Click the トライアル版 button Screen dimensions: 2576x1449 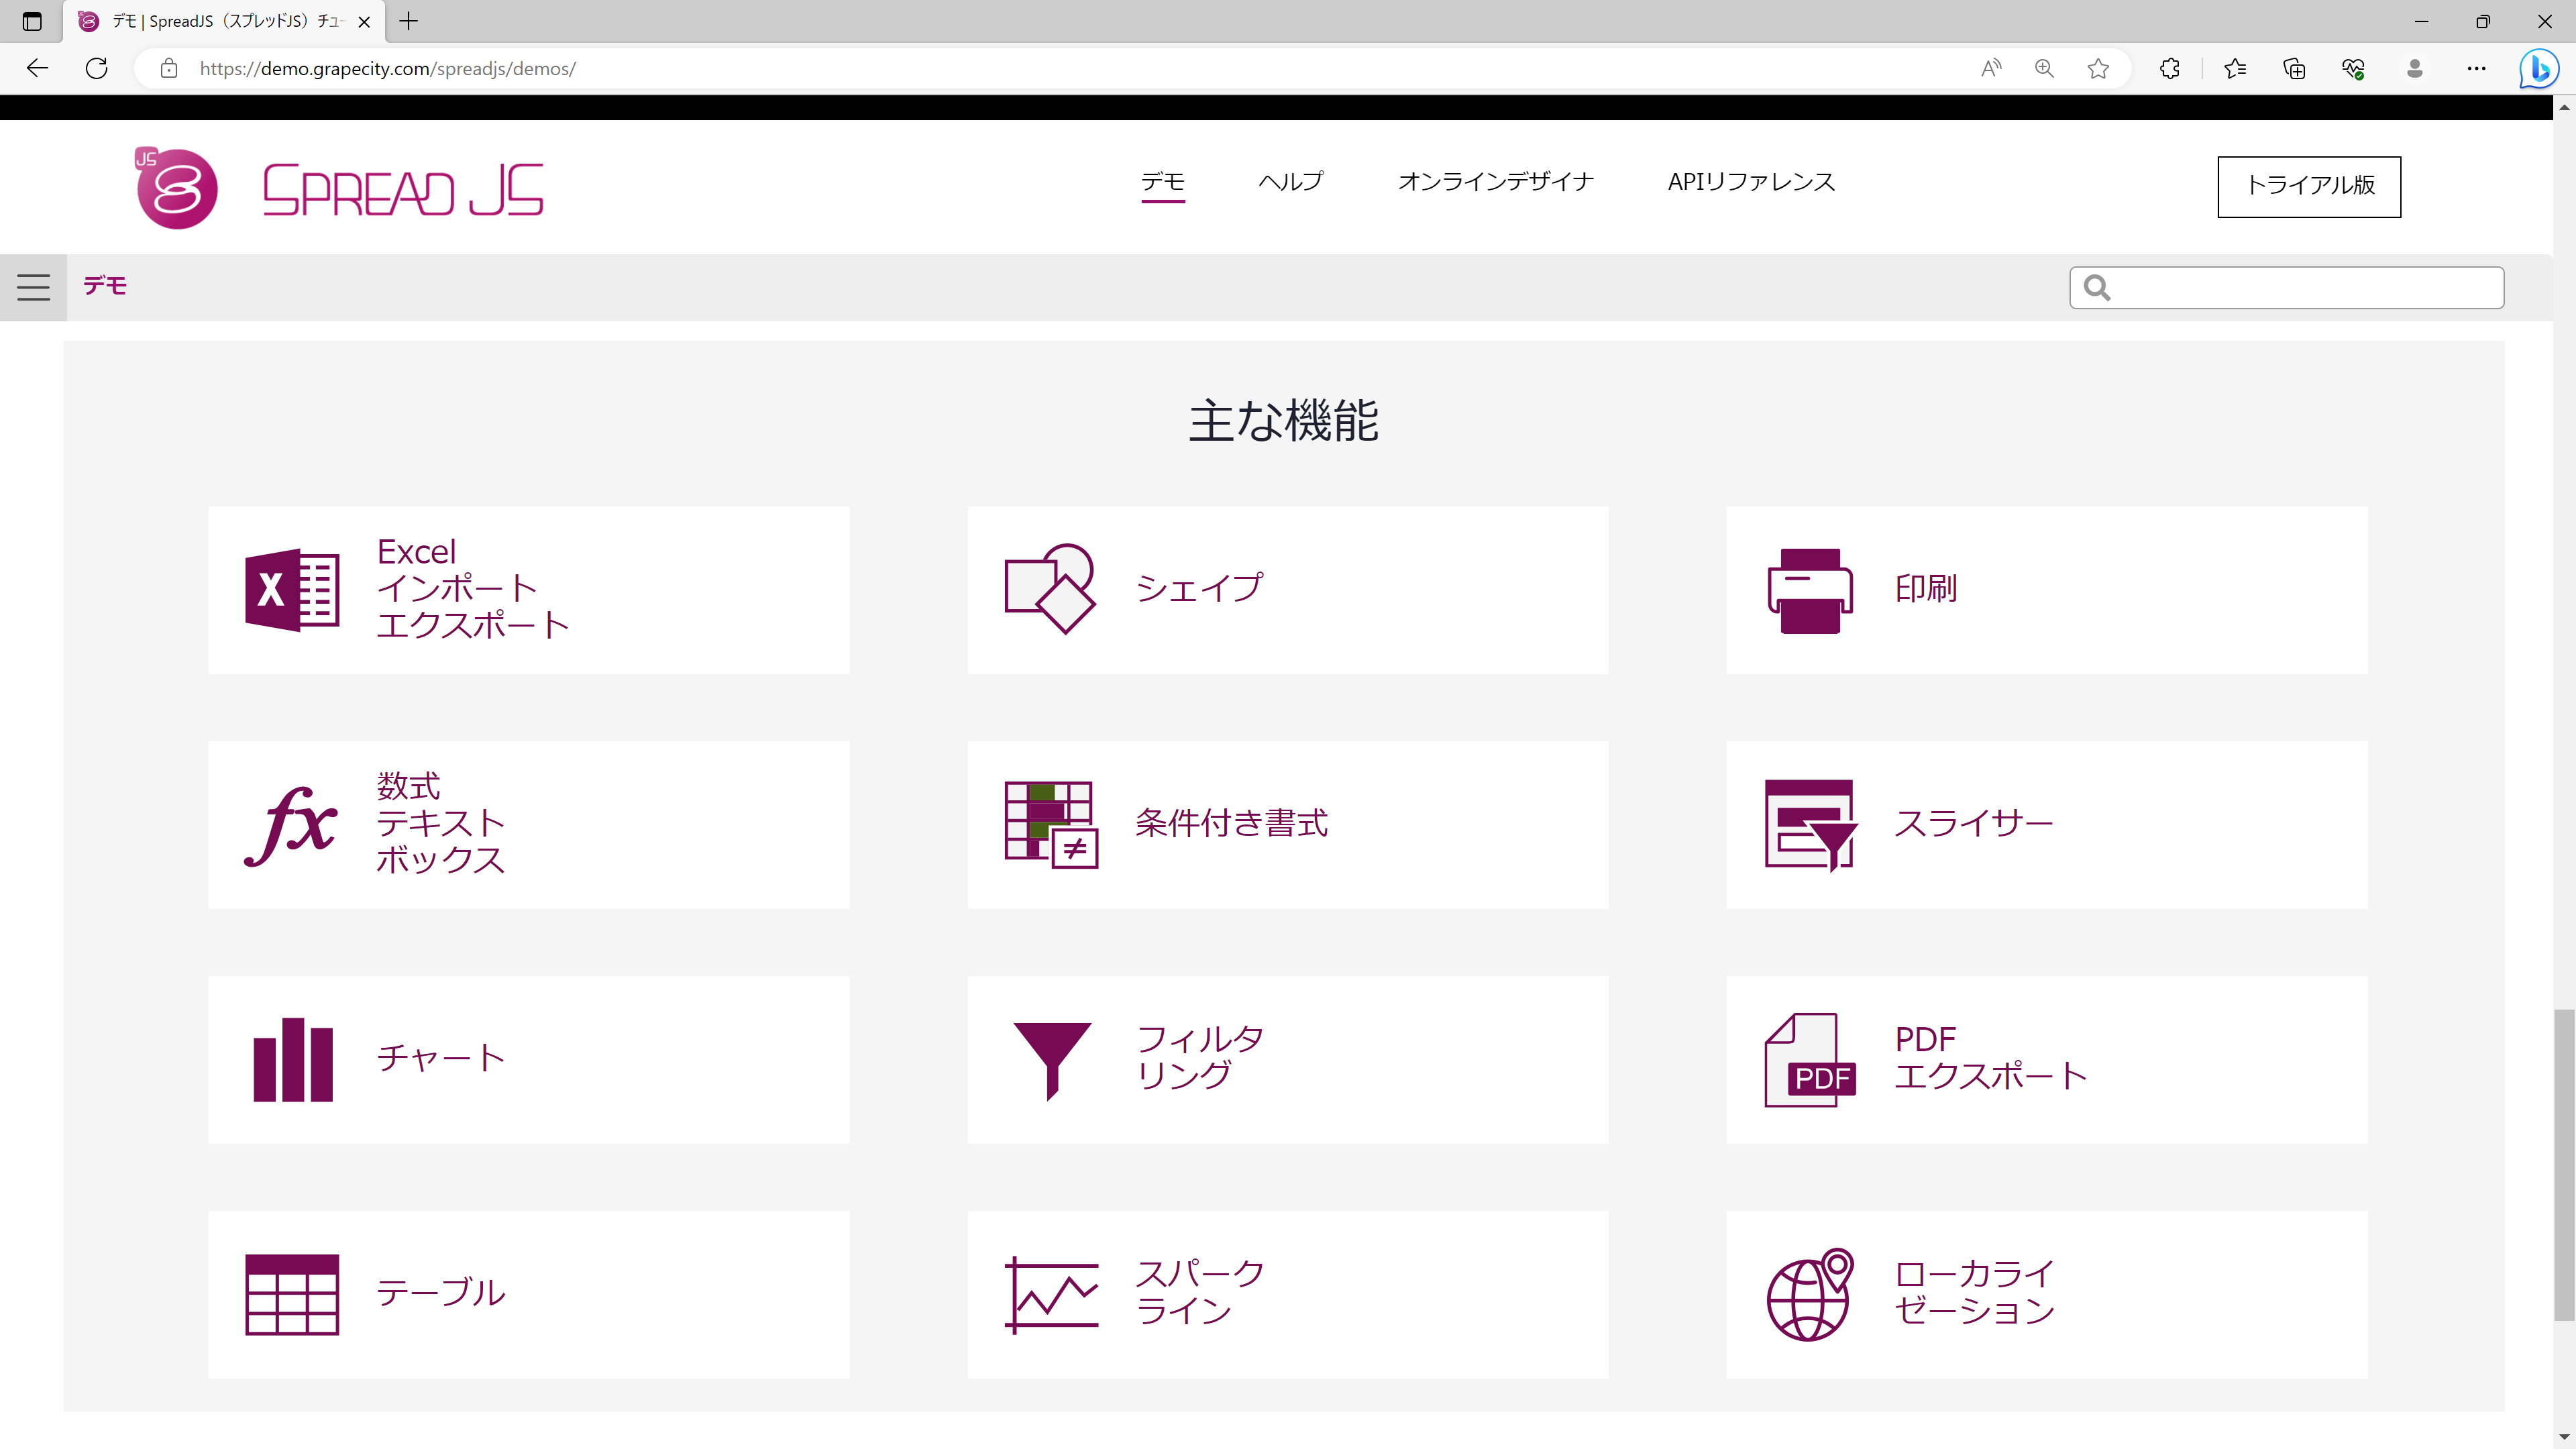(x=2309, y=186)
